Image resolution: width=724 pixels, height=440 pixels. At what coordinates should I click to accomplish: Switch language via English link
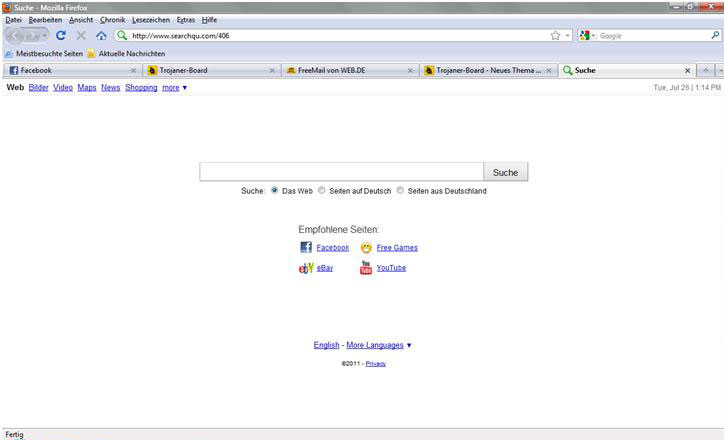coord(326,345)
